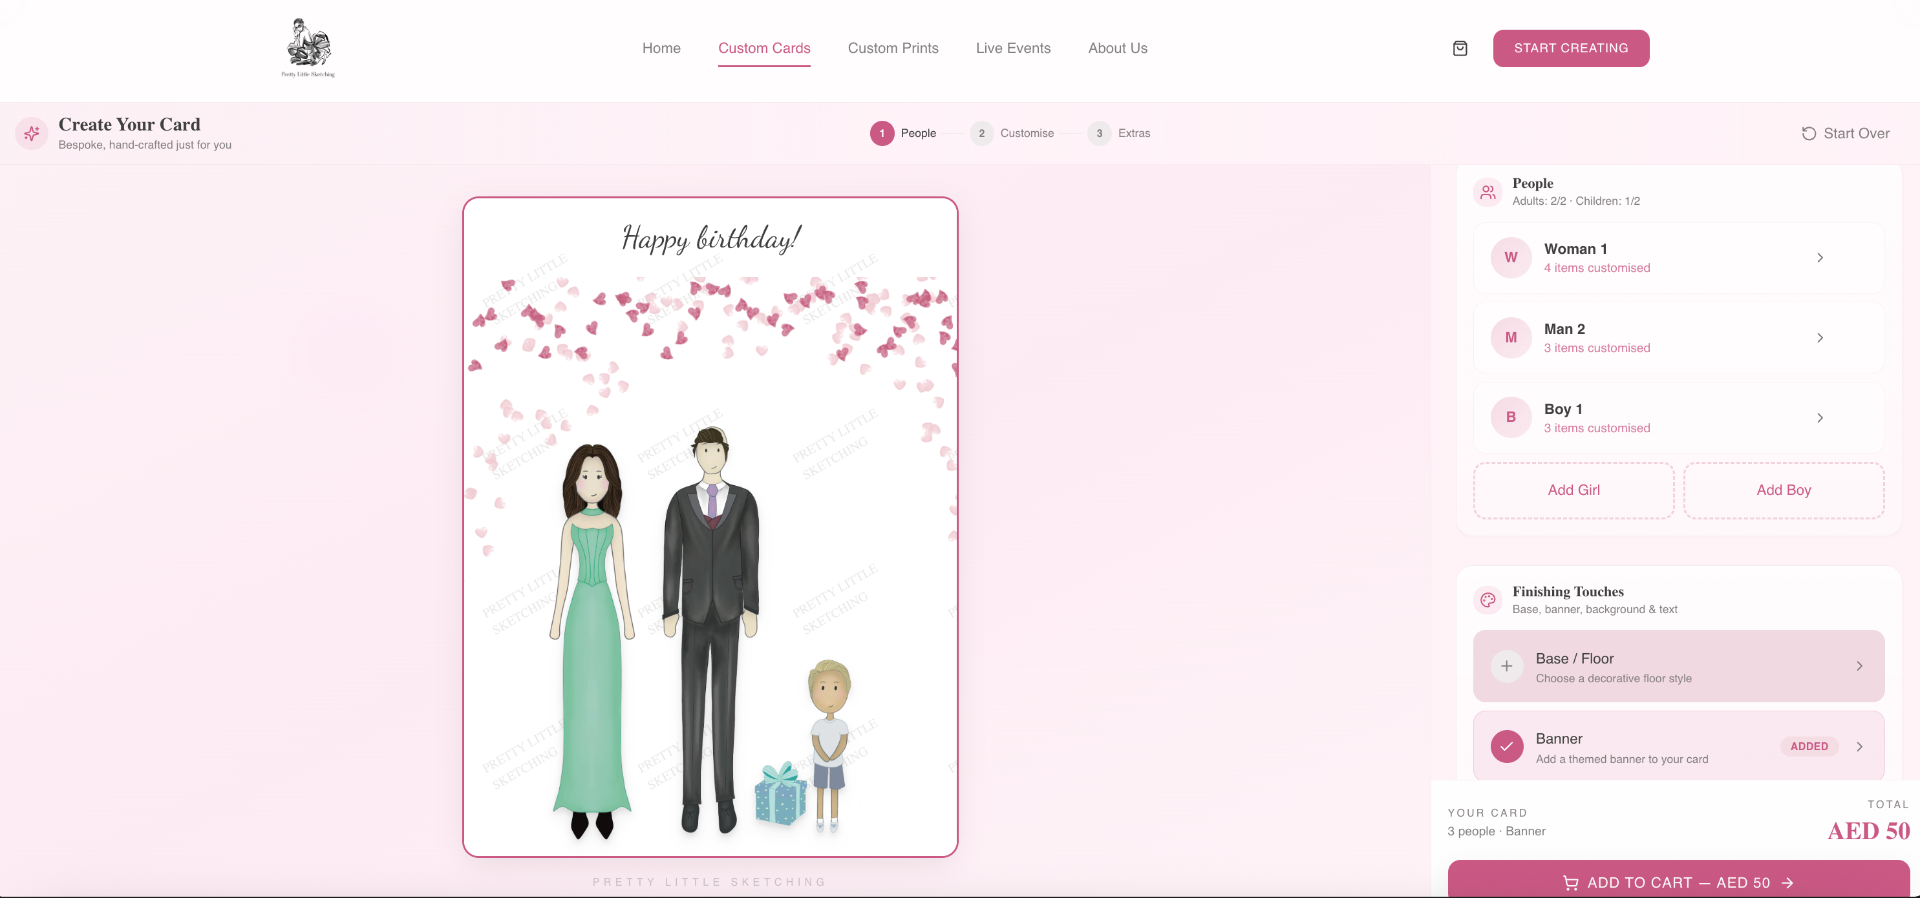1920x898 pixels.
Task: Add a girl with Add Girl button
Action: click(1574, 490)
